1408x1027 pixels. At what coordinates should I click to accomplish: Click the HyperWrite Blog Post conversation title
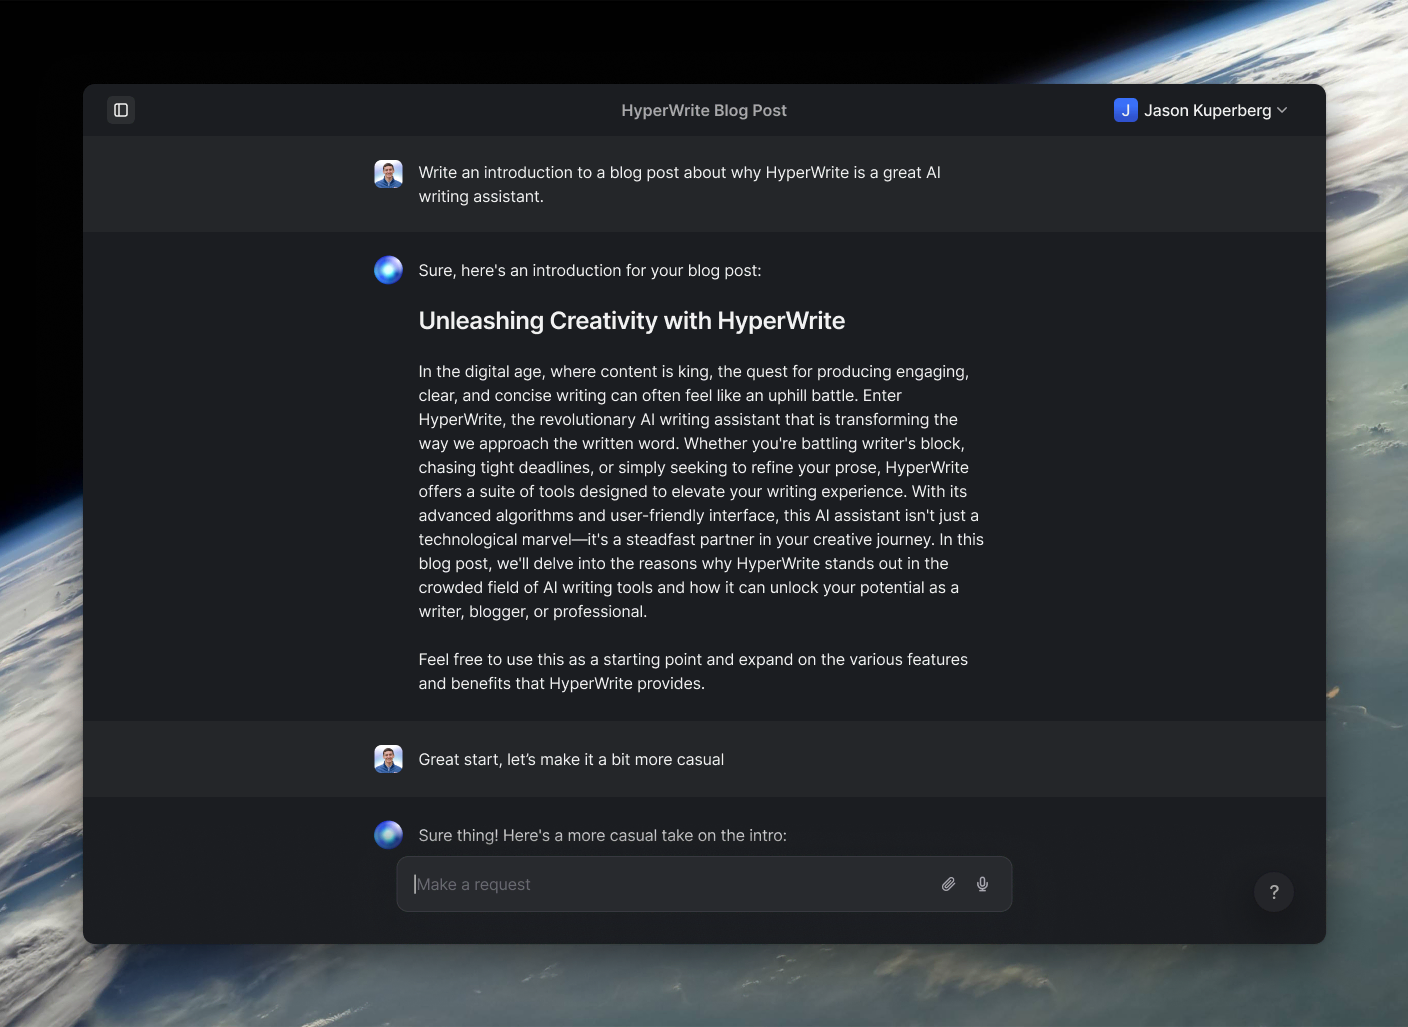[x=704, y=110]
